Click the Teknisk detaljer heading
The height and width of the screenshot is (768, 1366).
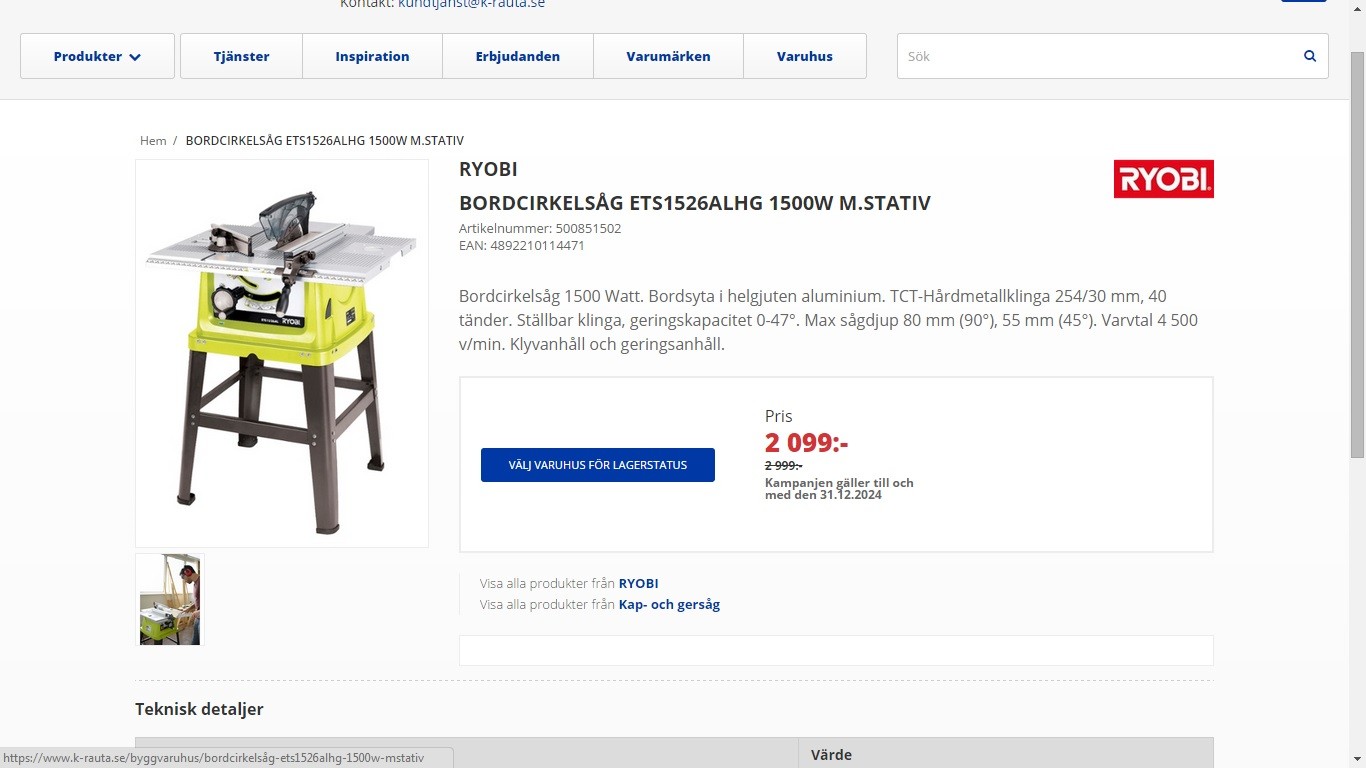pos(199,709)
